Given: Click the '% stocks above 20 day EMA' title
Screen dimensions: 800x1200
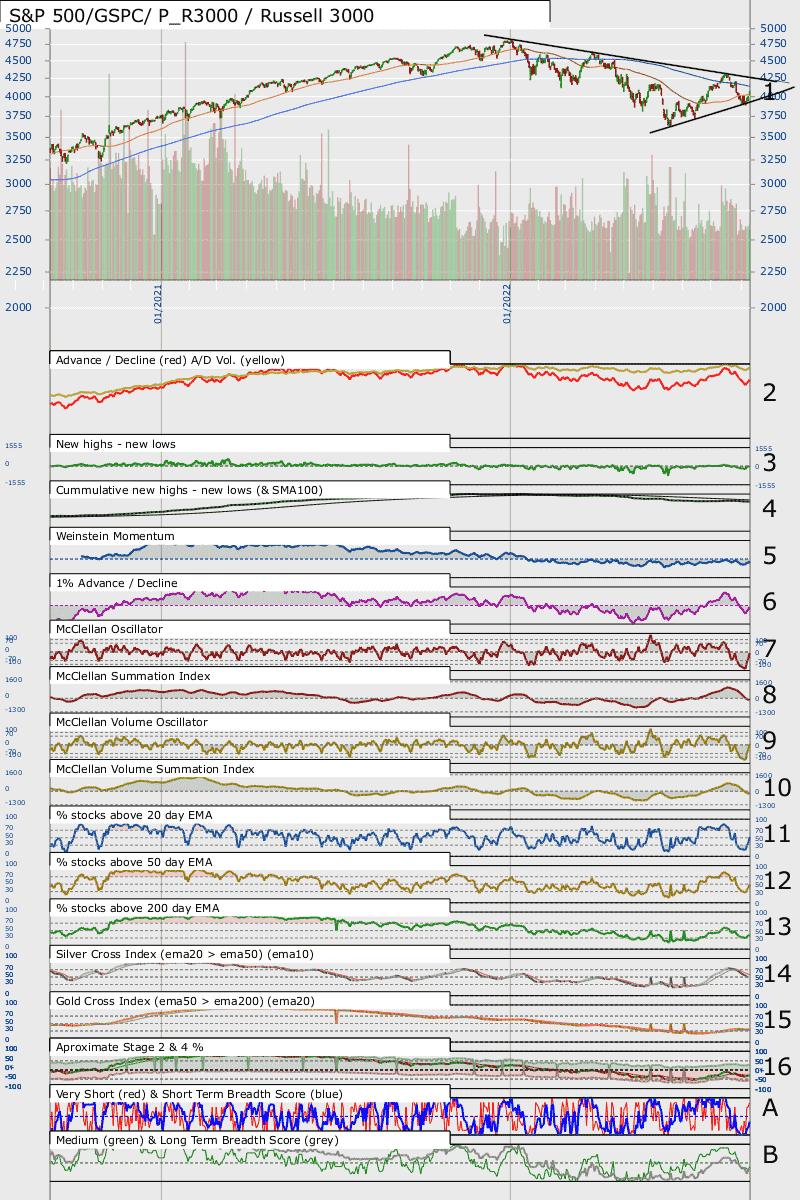Looking at the screenshot, I should pos(134,813).
